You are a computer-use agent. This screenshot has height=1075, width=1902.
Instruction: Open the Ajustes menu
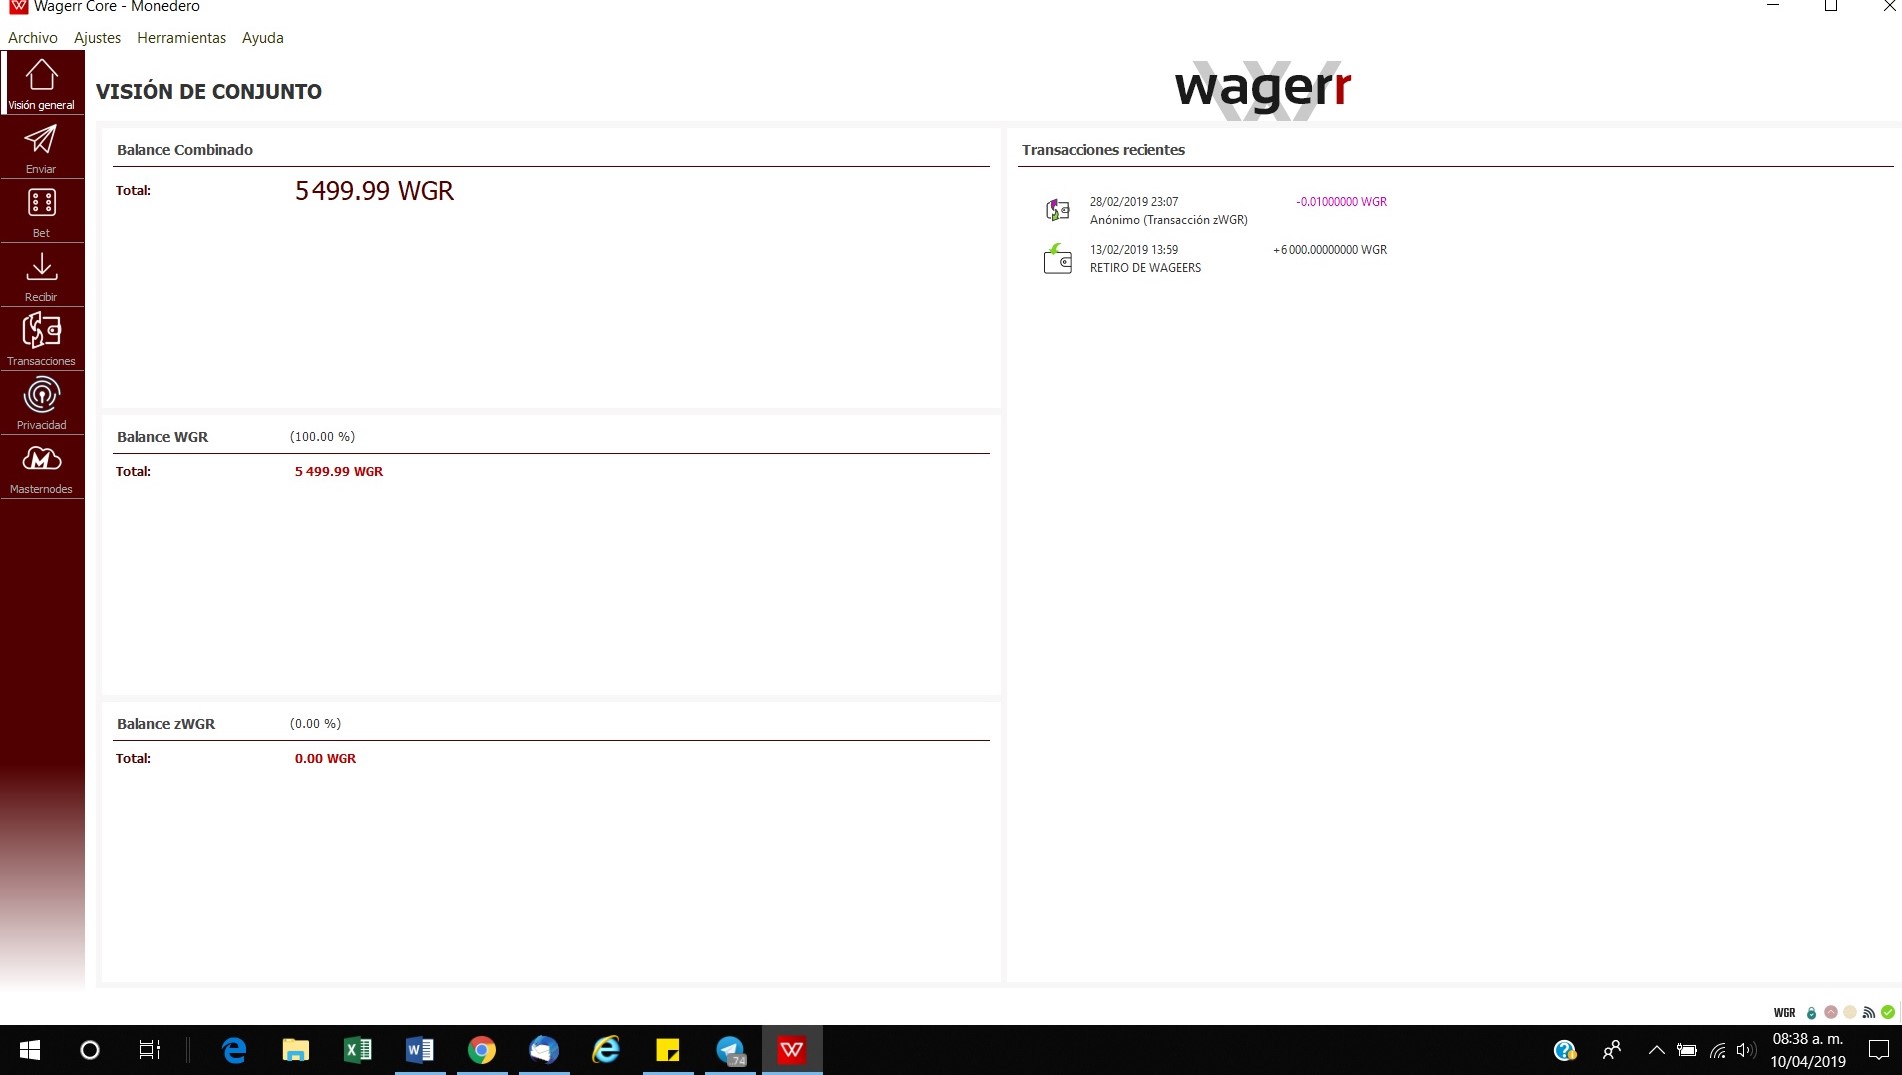click(97, 38)
